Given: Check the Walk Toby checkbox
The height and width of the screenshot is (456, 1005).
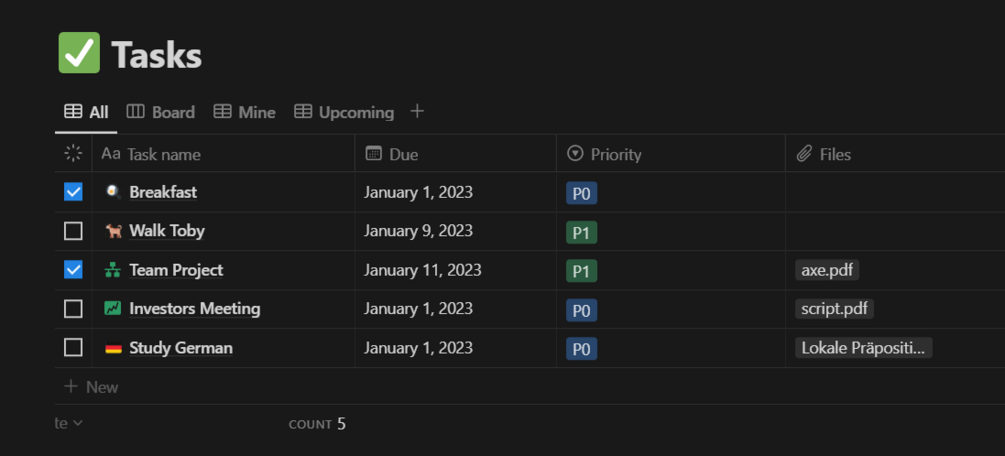Looking at the screenshot, I should [73, 231].
